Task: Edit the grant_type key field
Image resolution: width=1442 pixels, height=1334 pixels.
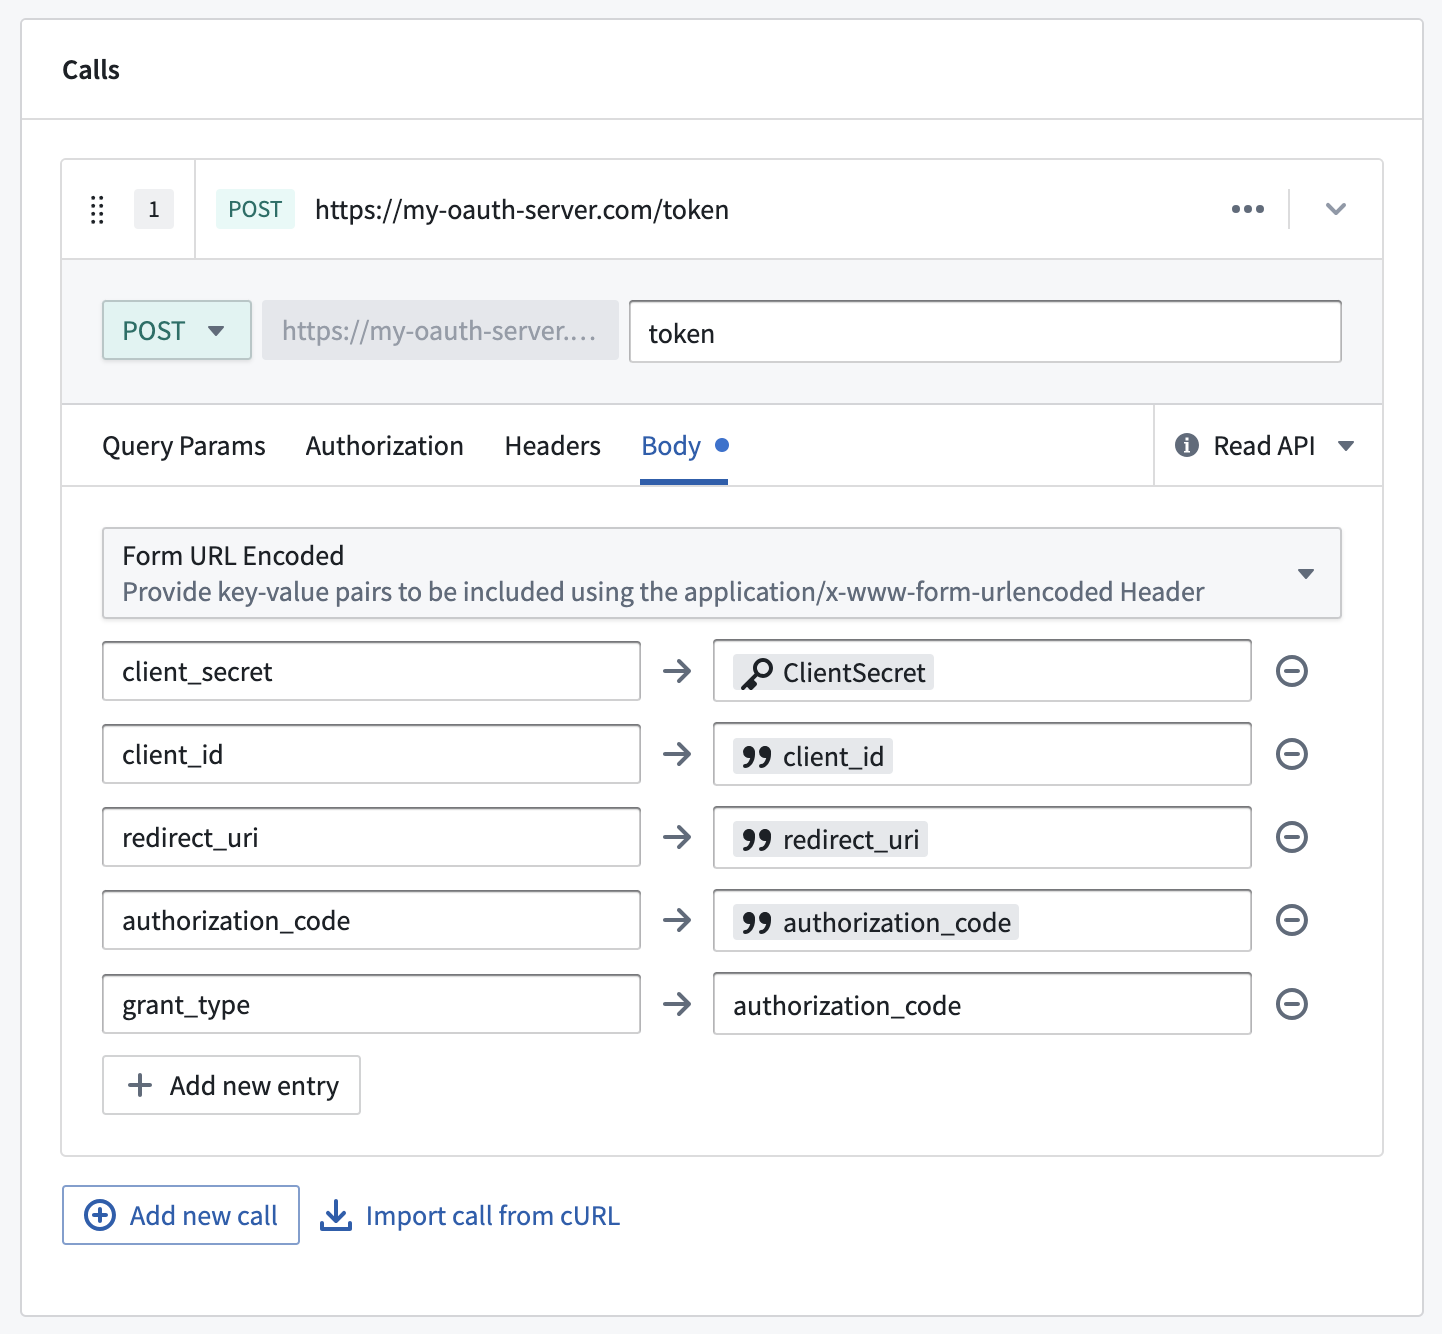Action: pyautogui.click(x=371, y=1004)
